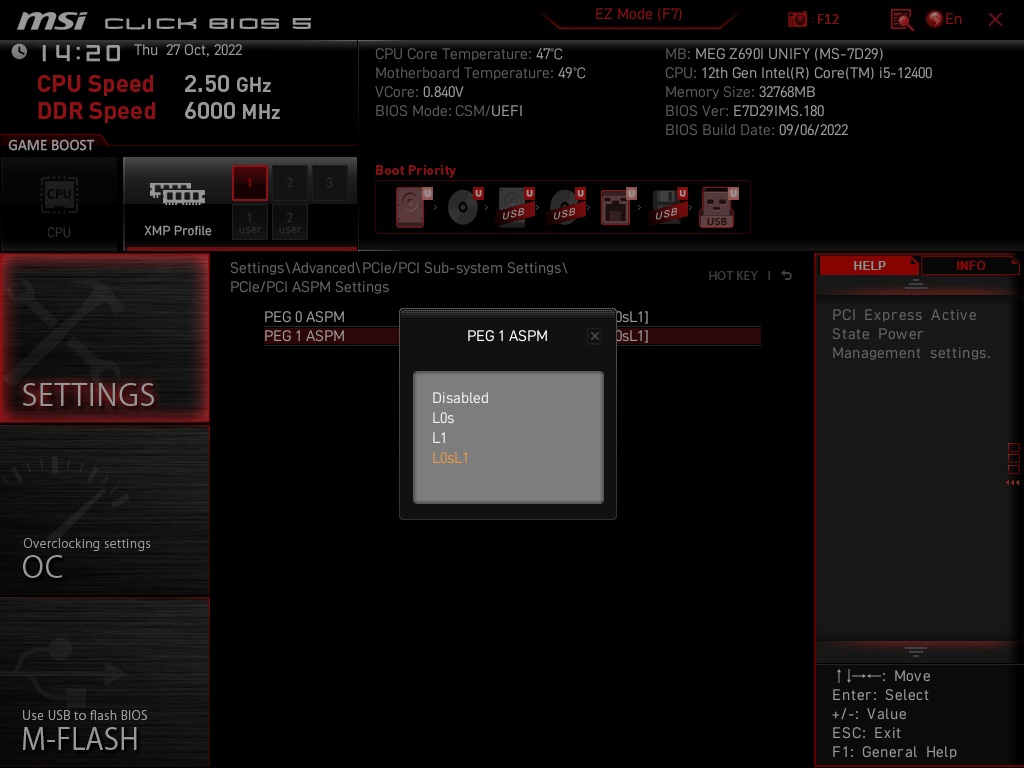Choose L1 in PEG 1 ASPM list
Screen dimensions: 1024x768
click(x=439, y=438)
